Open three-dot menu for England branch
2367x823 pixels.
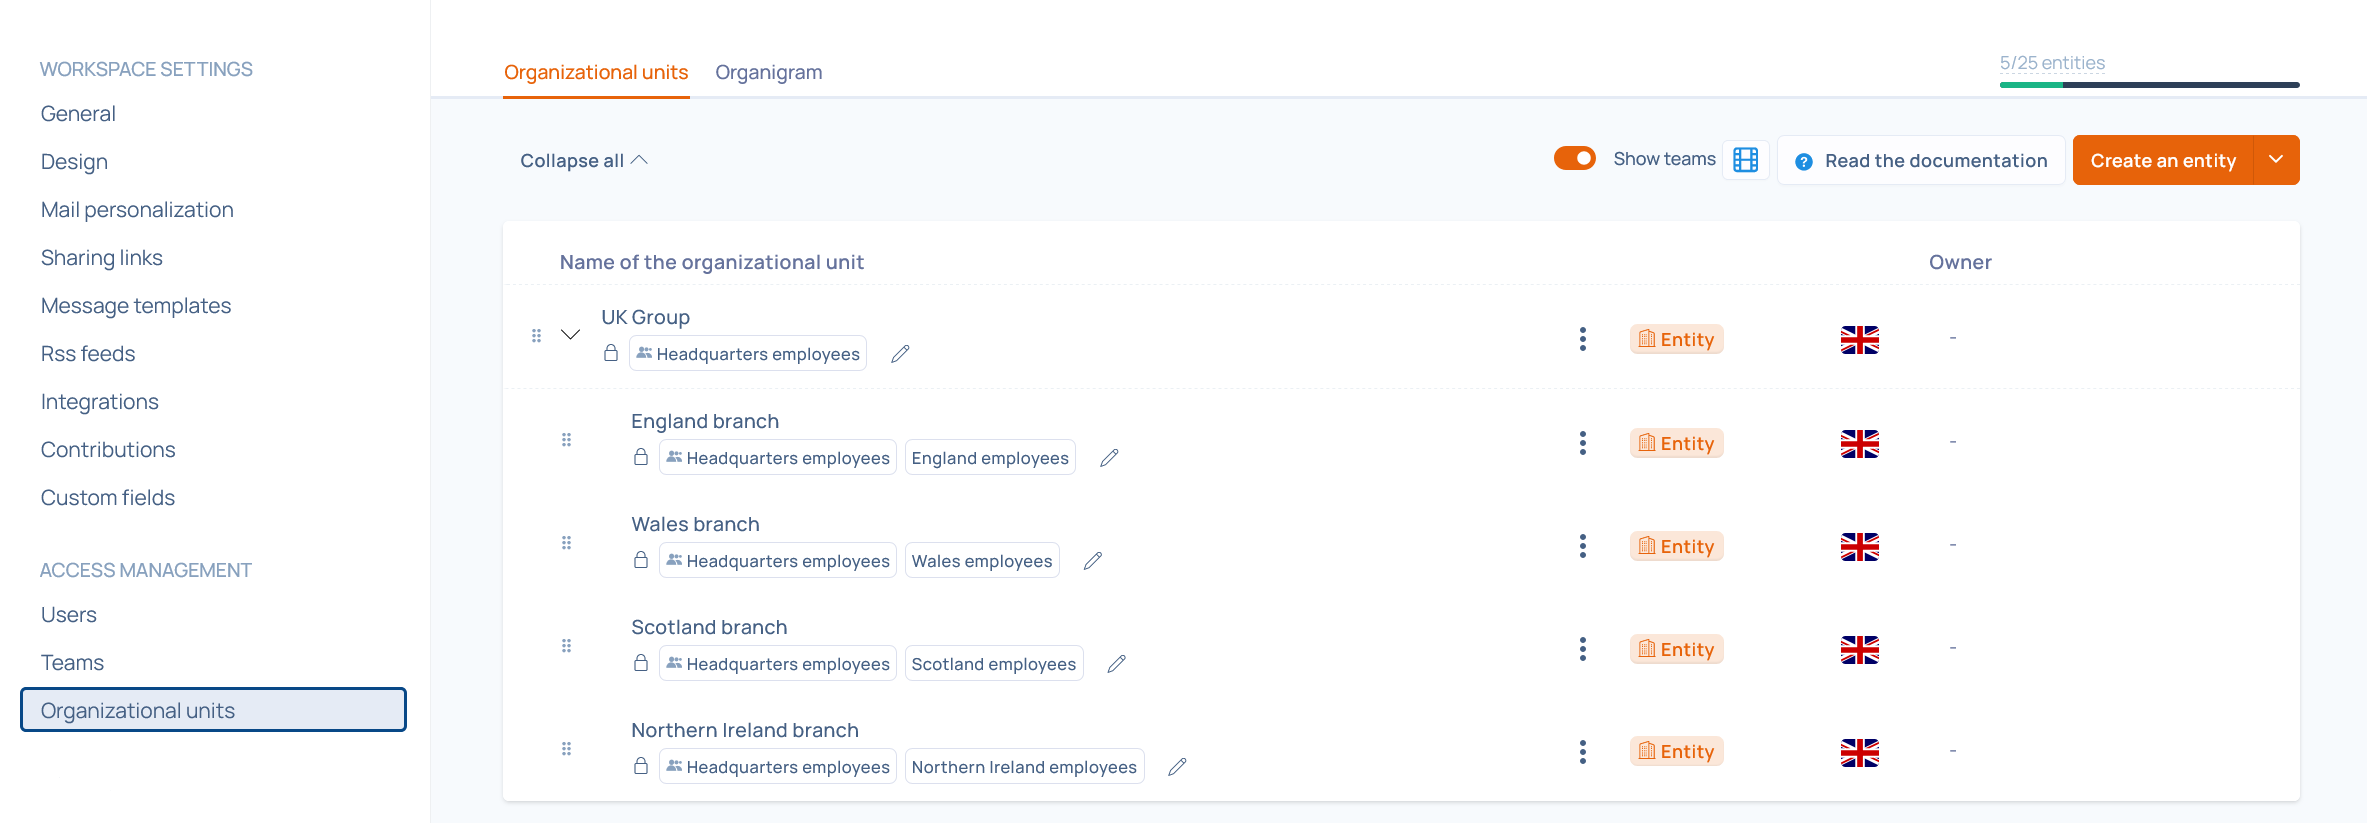1582,443
